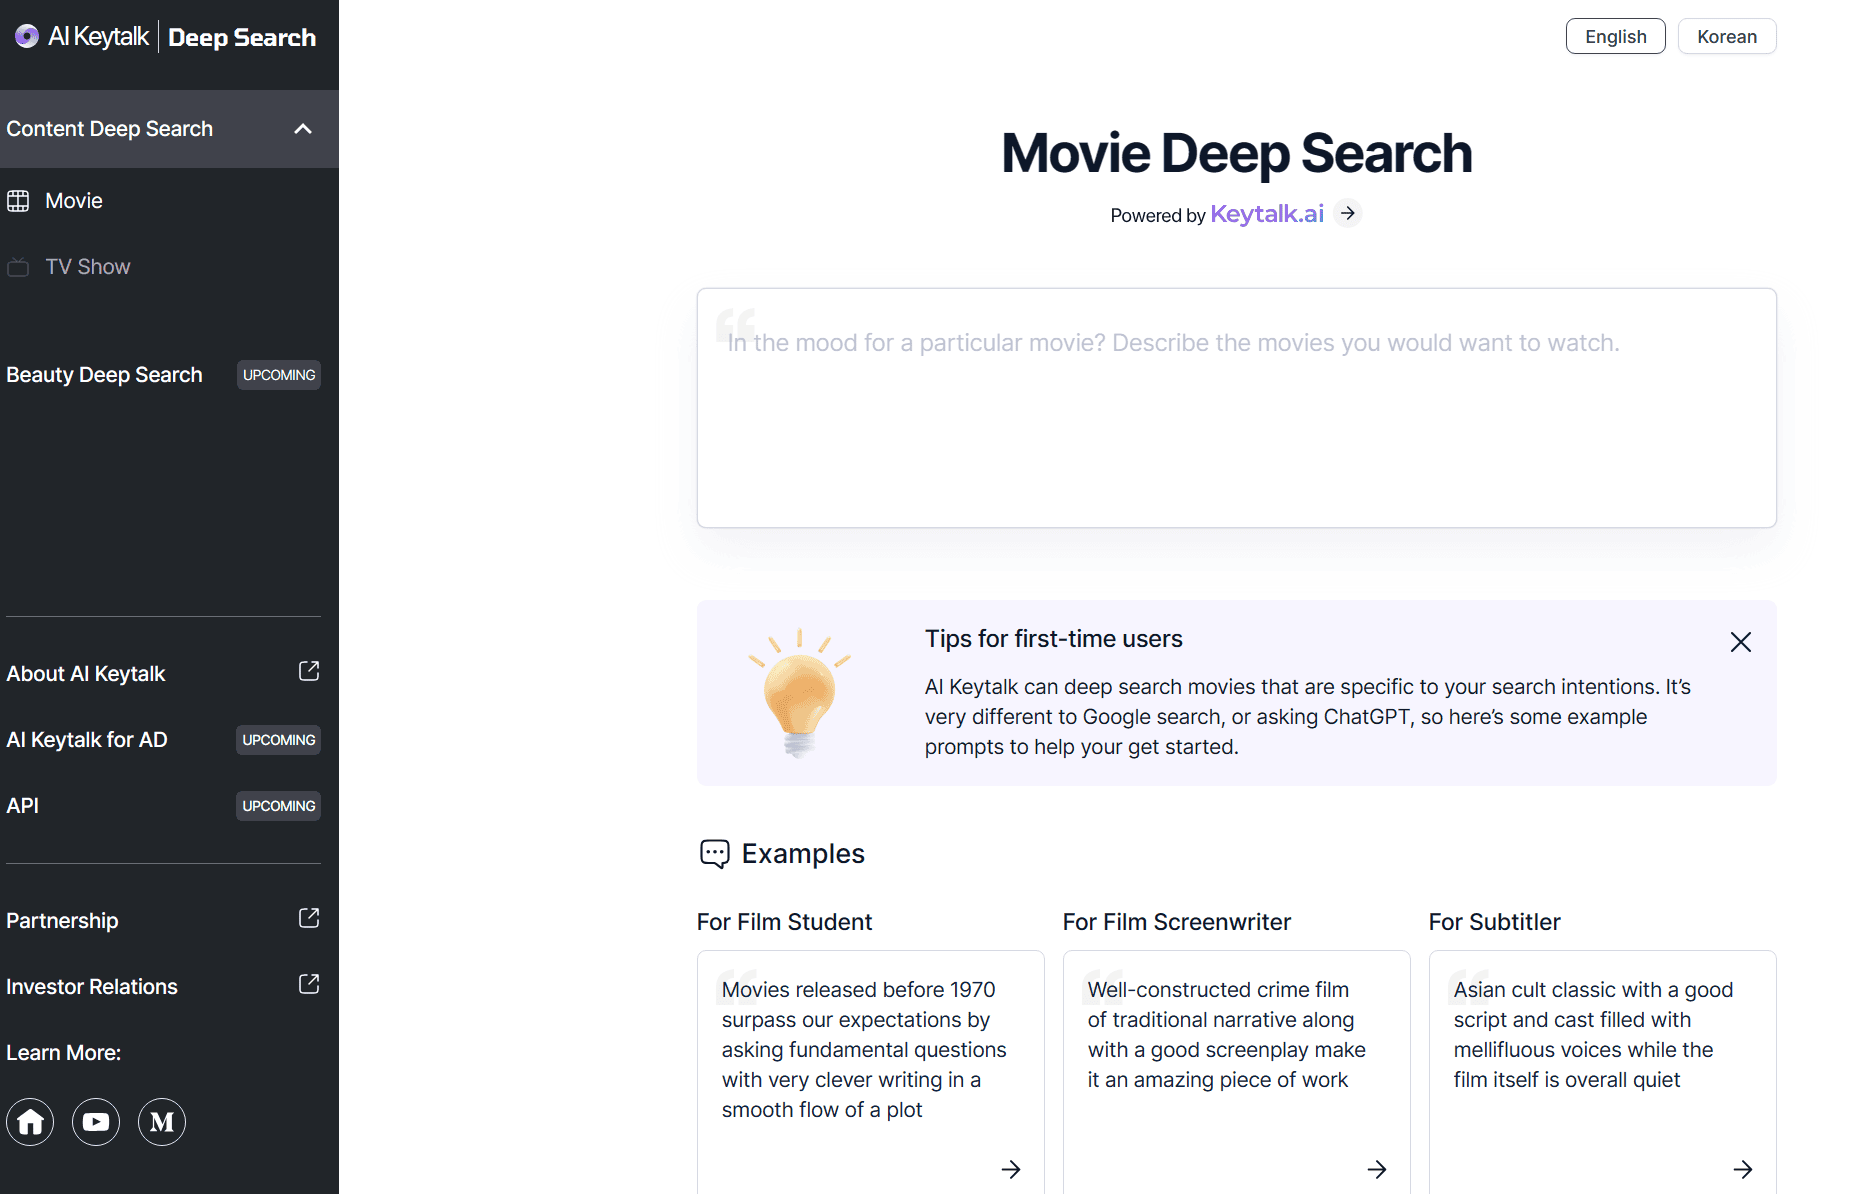Click the Deep Search title text in header
This screenshot has width=1873, height=1194.
(x=242, y=38)
